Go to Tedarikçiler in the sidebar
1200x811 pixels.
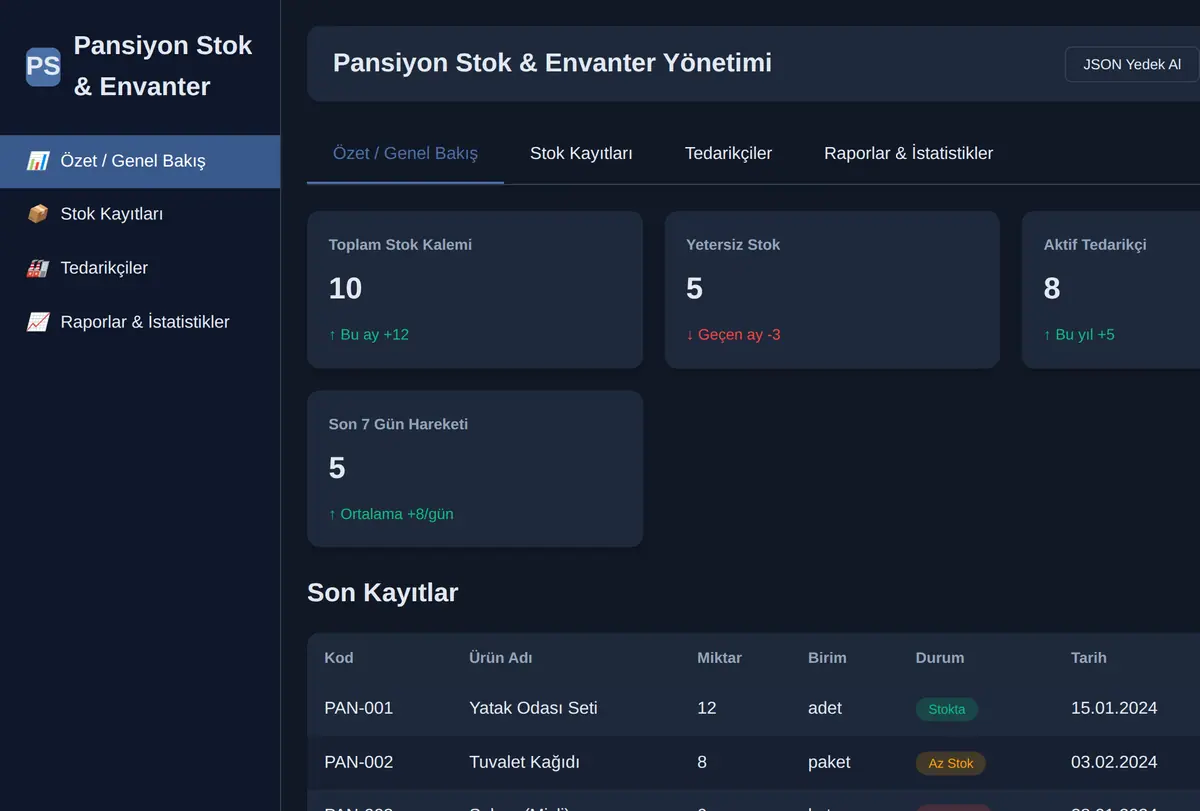pos(140,268)
